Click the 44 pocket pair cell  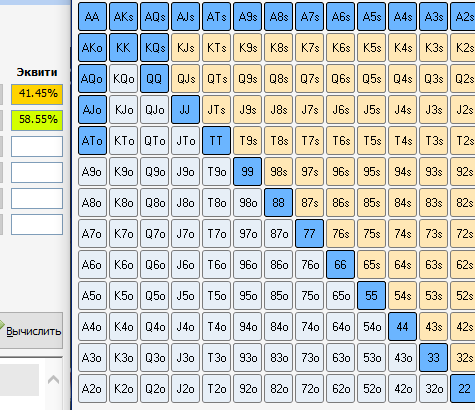[402, 326]
